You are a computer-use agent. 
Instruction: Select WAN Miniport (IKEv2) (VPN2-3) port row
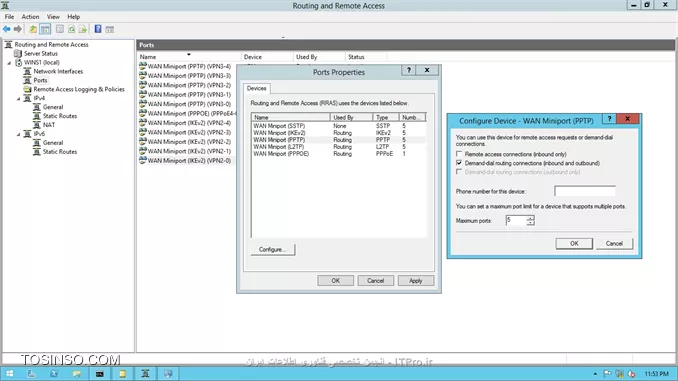pos(189,132)
